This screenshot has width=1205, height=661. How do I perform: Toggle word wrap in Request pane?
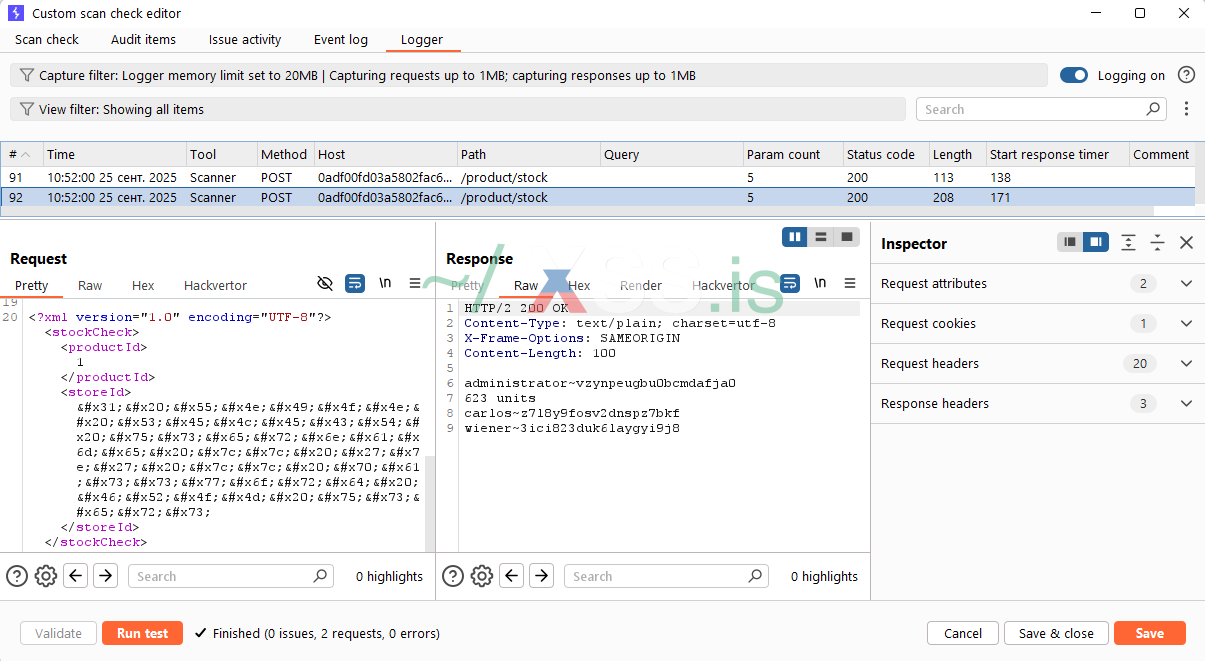tap(354, 283)
